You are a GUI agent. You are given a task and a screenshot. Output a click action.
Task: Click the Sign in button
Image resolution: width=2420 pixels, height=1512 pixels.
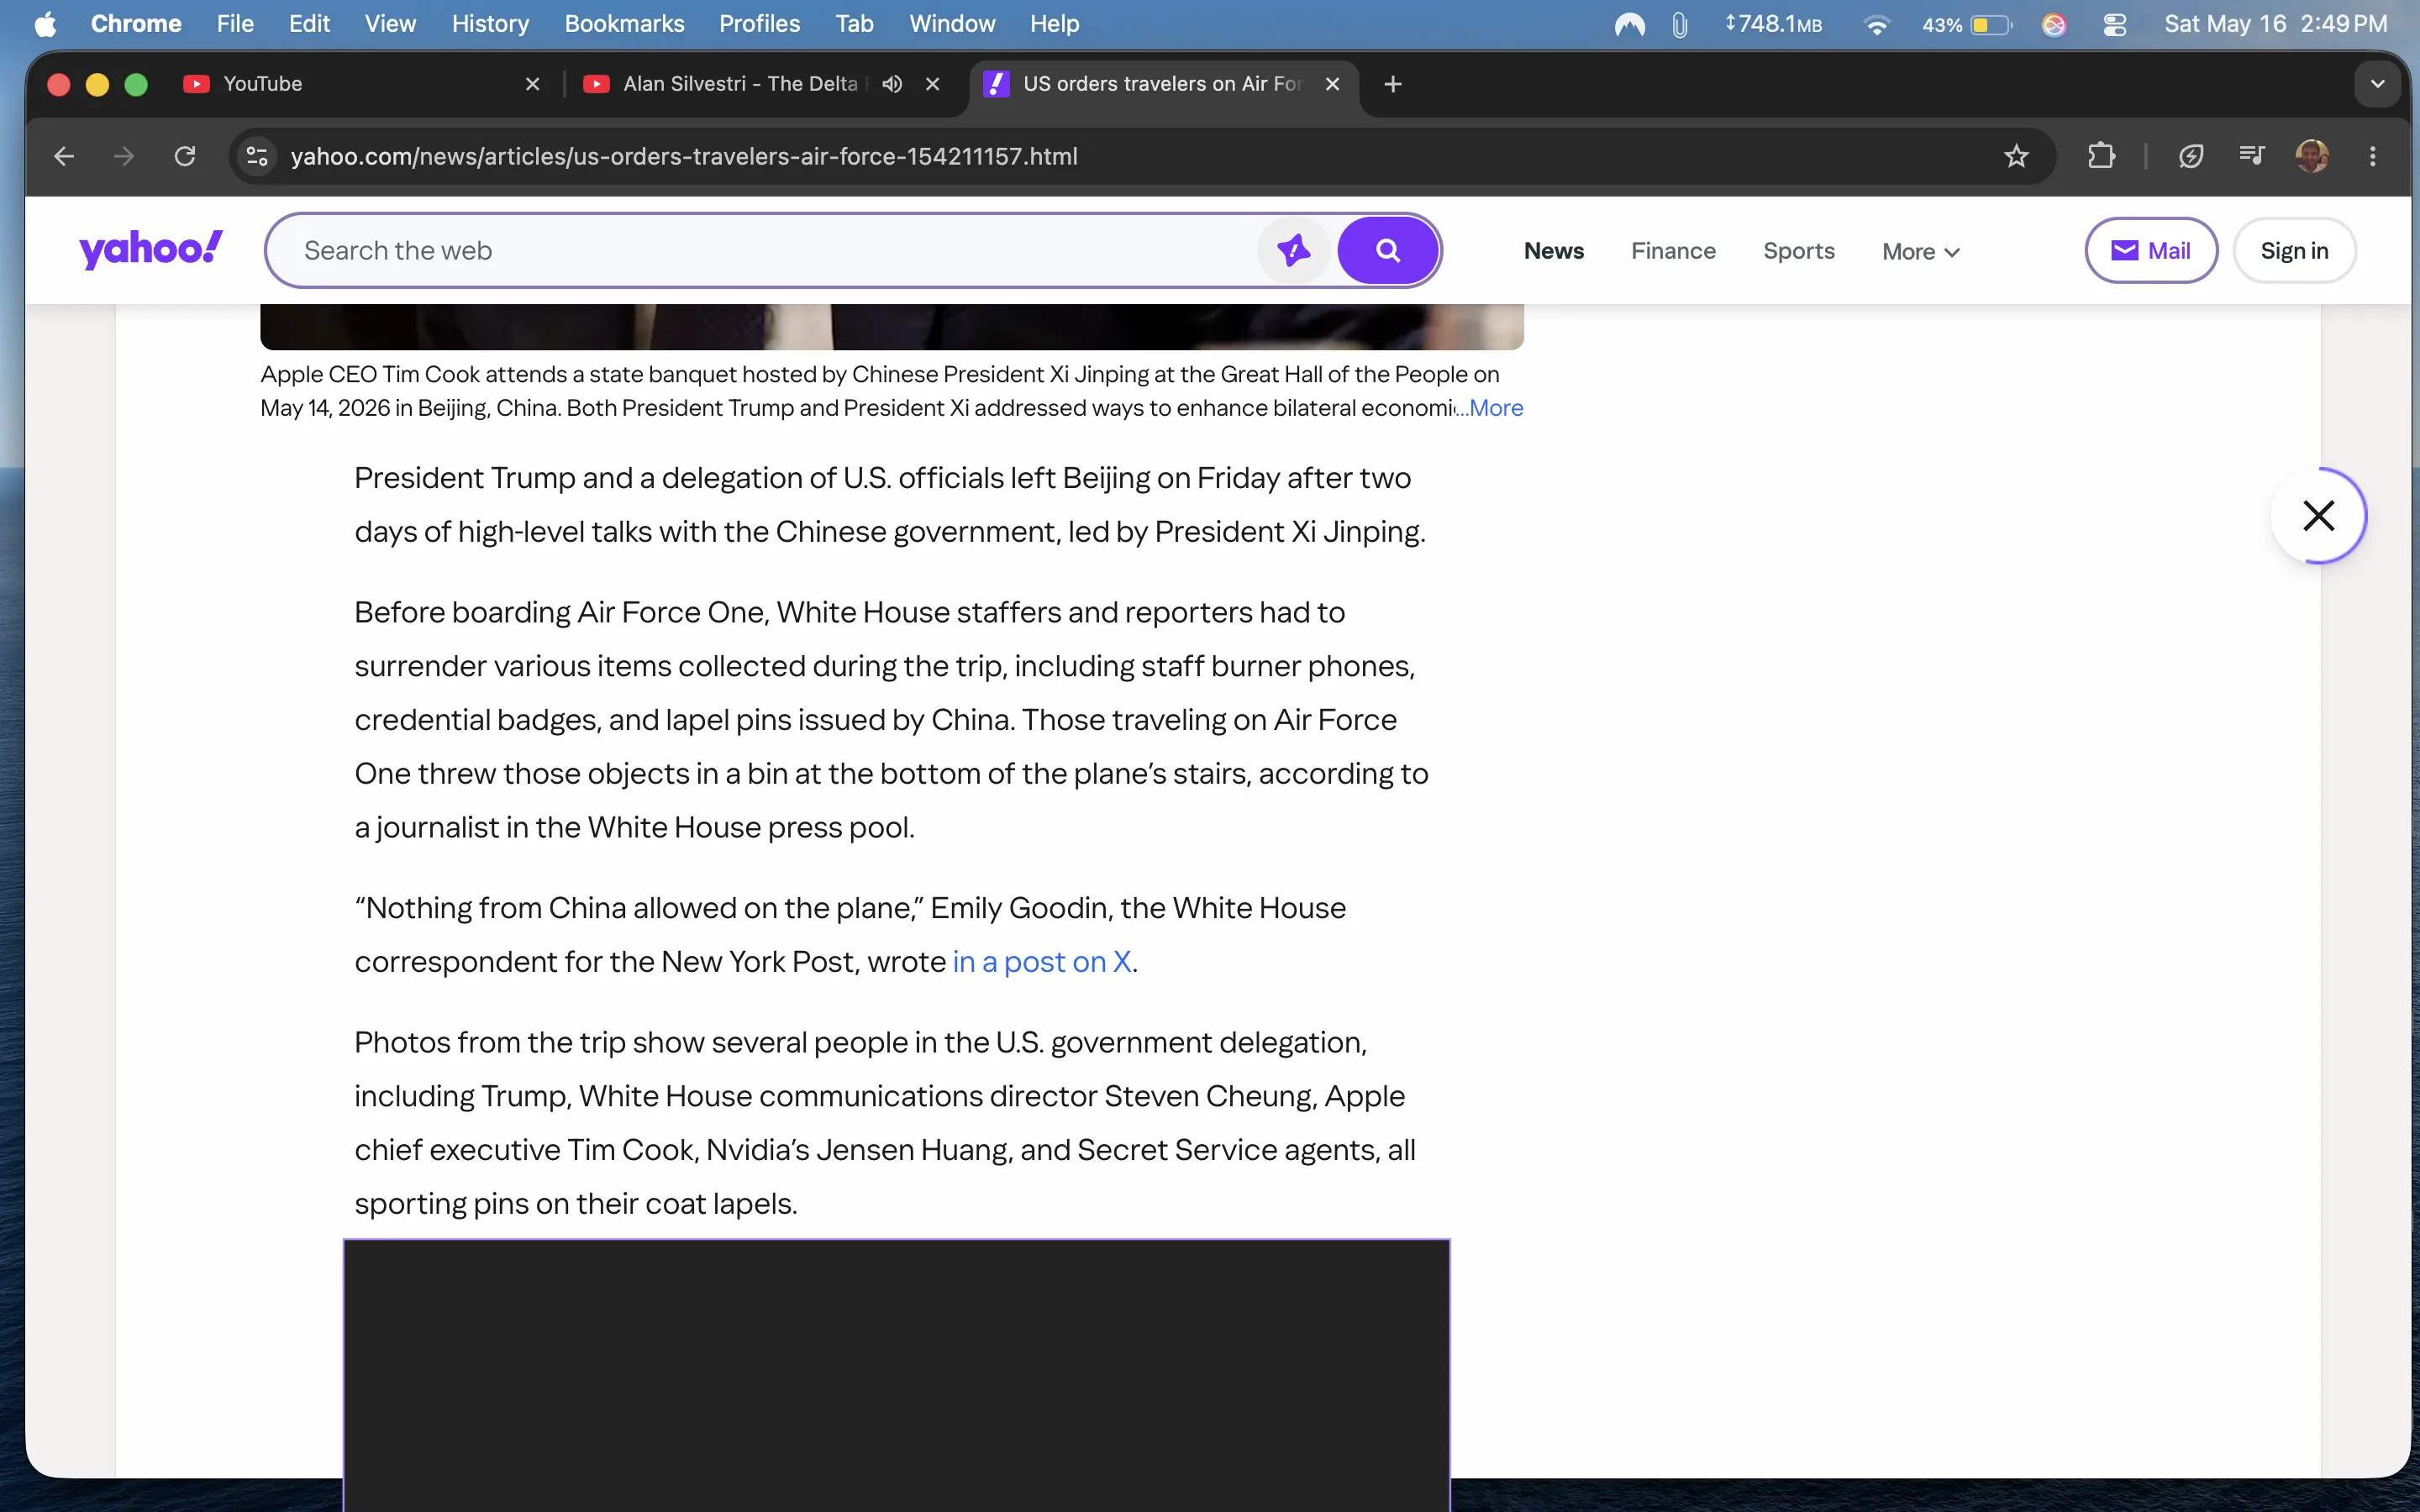(x=2294, y=250)
